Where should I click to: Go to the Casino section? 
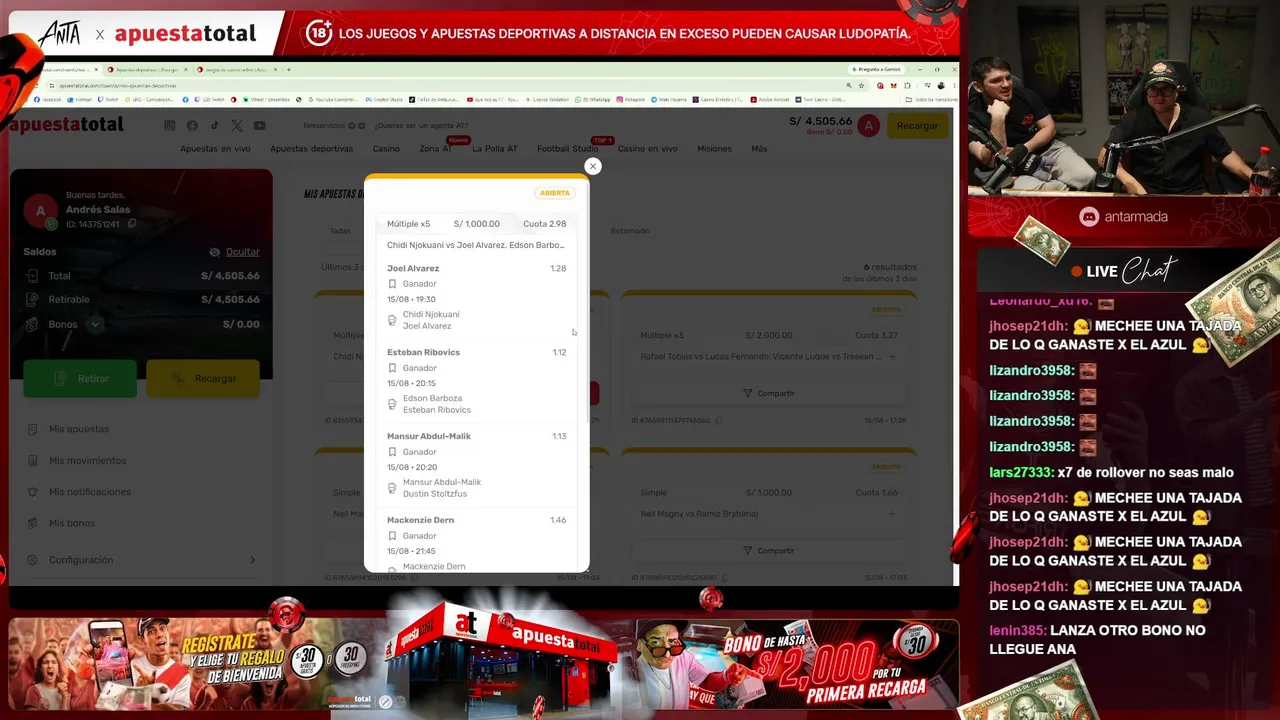click(x=386, y=149)
